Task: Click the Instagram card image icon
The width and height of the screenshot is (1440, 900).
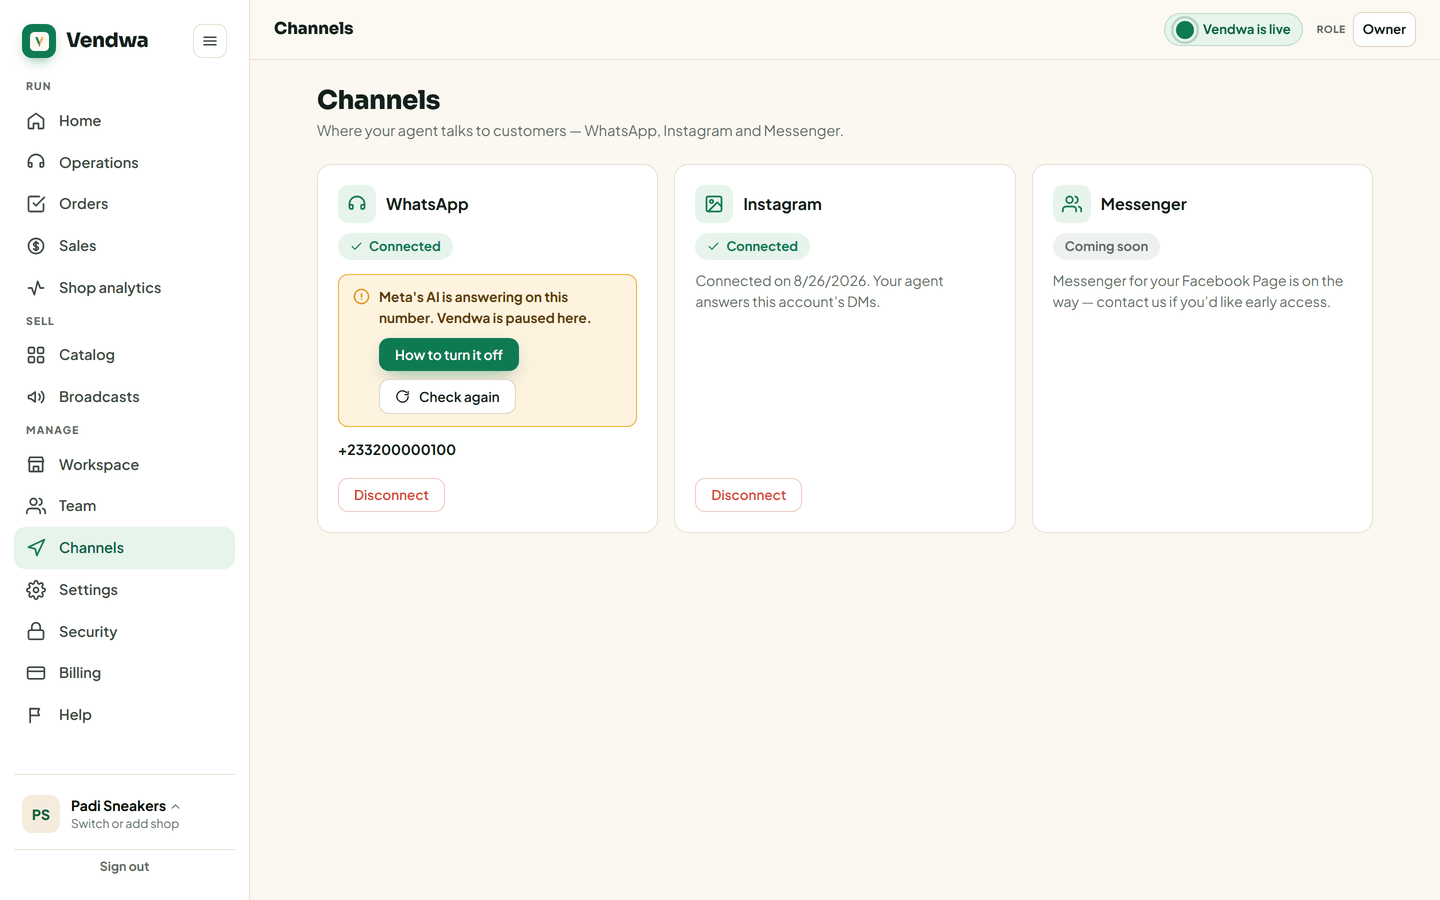Action: click(714, 204)
